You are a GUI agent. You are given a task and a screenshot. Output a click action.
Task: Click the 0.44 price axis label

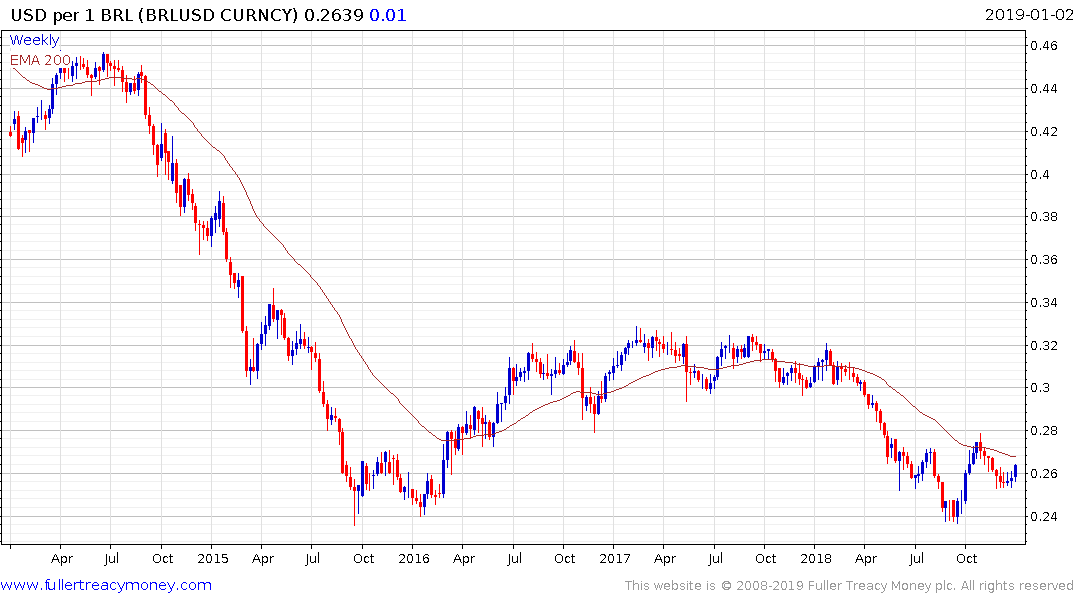click(1043, 88)
